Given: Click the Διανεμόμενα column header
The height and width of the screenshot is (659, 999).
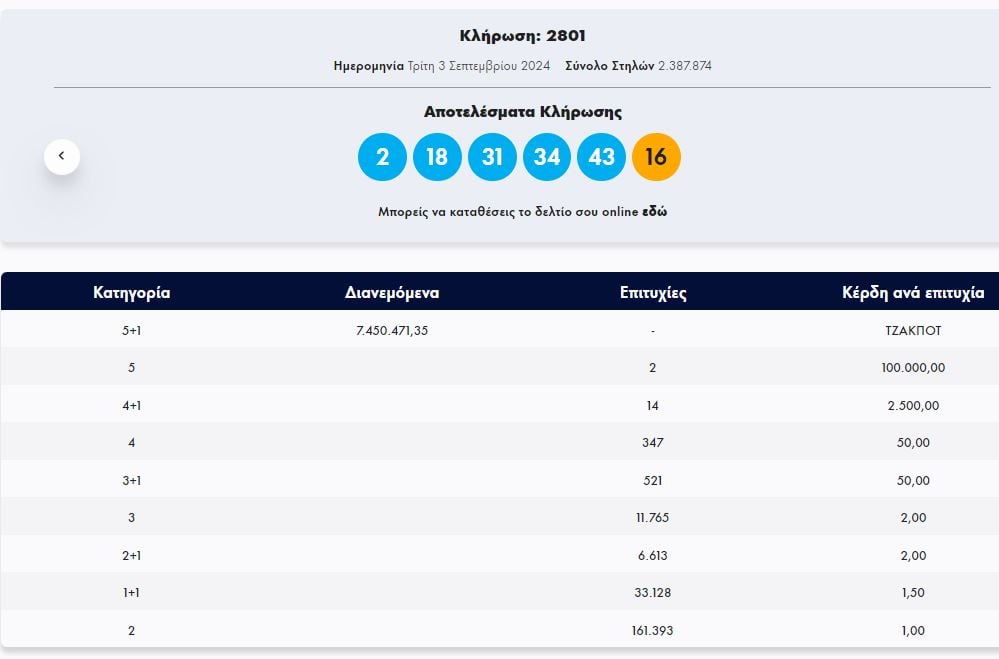Looking at the screenshot, I should point(392,293).
